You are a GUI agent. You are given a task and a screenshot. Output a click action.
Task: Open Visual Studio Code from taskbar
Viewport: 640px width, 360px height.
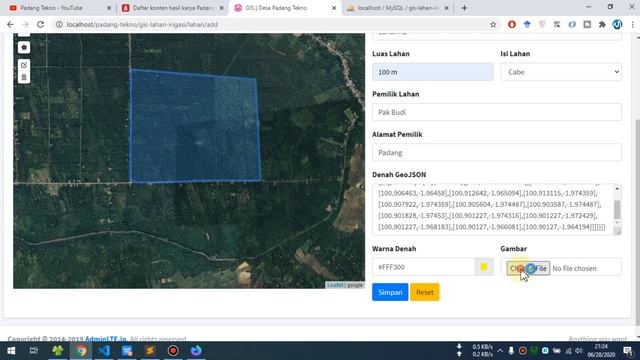click(x=104, y=351)
